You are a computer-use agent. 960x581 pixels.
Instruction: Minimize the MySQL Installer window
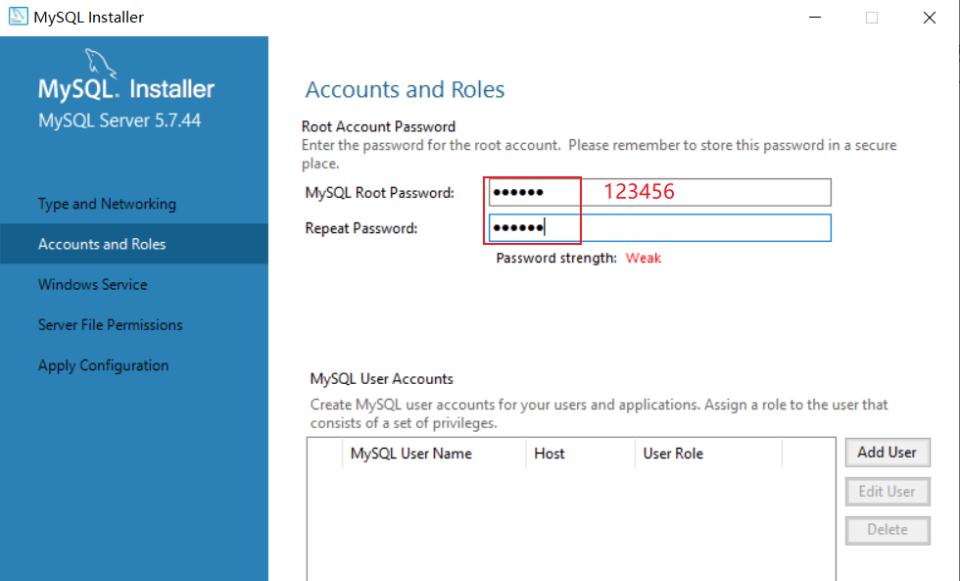point(815,17)
